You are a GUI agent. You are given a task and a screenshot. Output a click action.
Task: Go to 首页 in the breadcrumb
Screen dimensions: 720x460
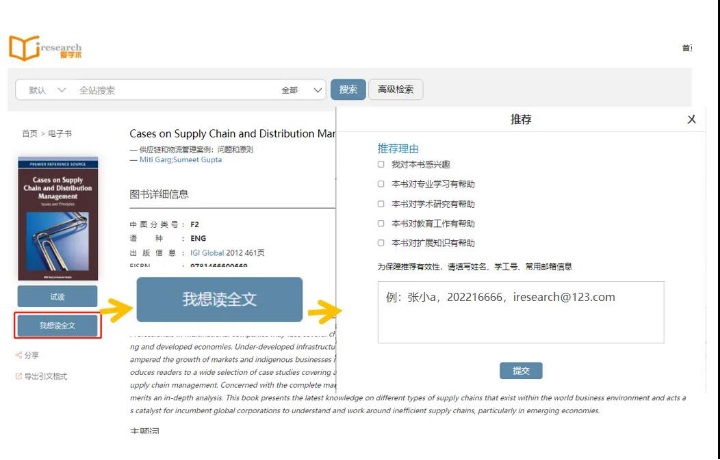[30, 133]
